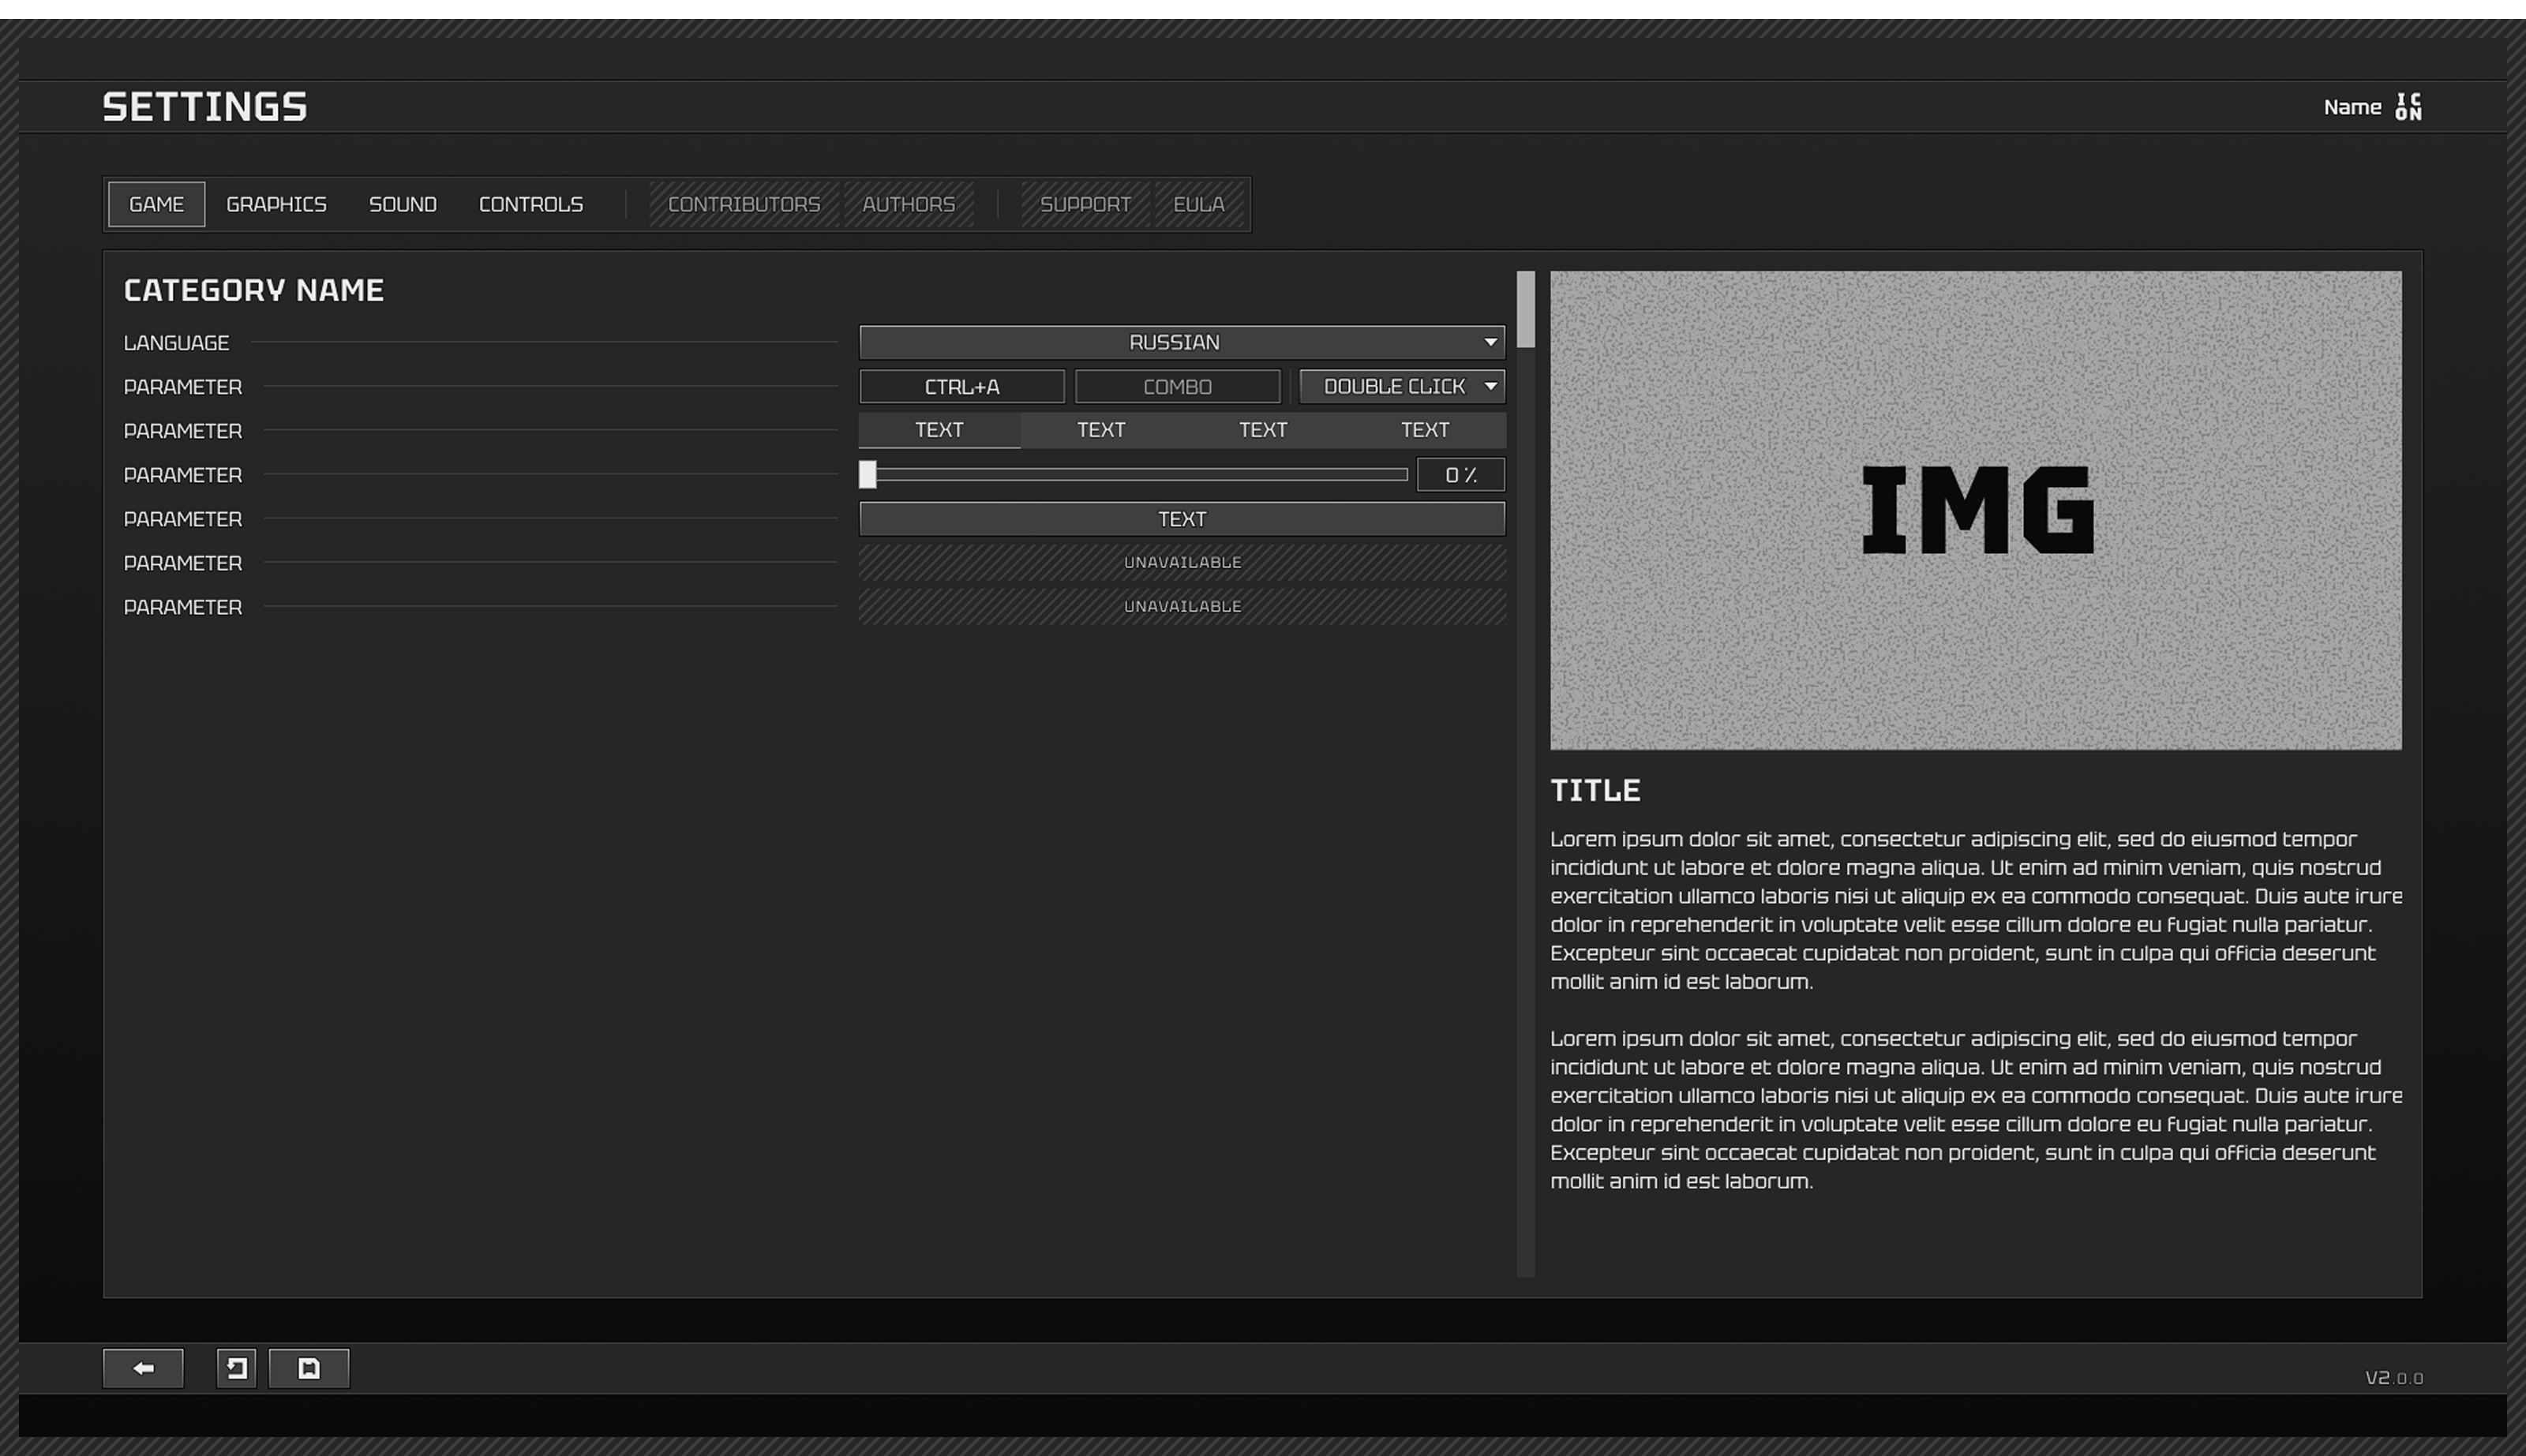Select the Authors tab

[909, 204]
